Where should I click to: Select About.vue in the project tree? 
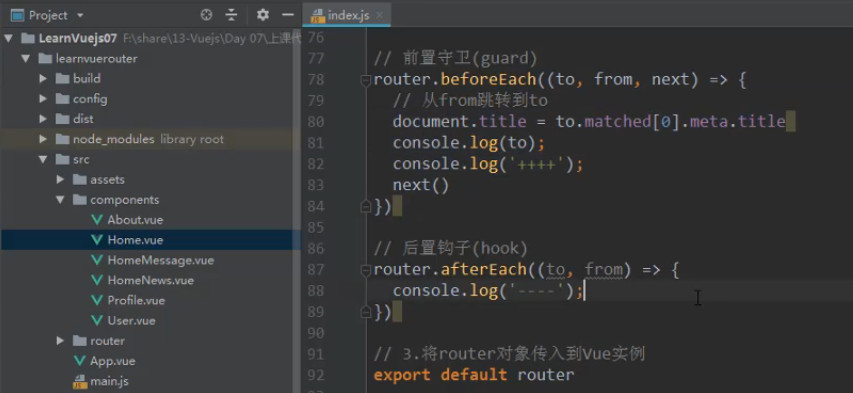pos(135,220)
